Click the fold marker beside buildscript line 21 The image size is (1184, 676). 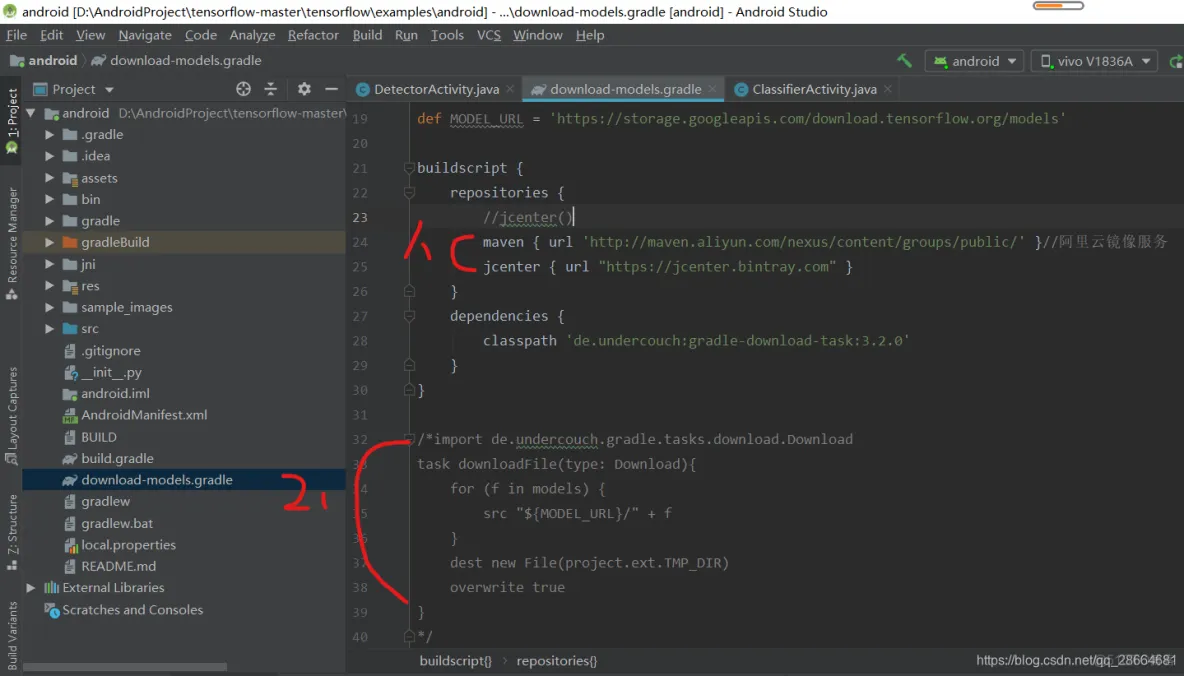click(409, 168)
